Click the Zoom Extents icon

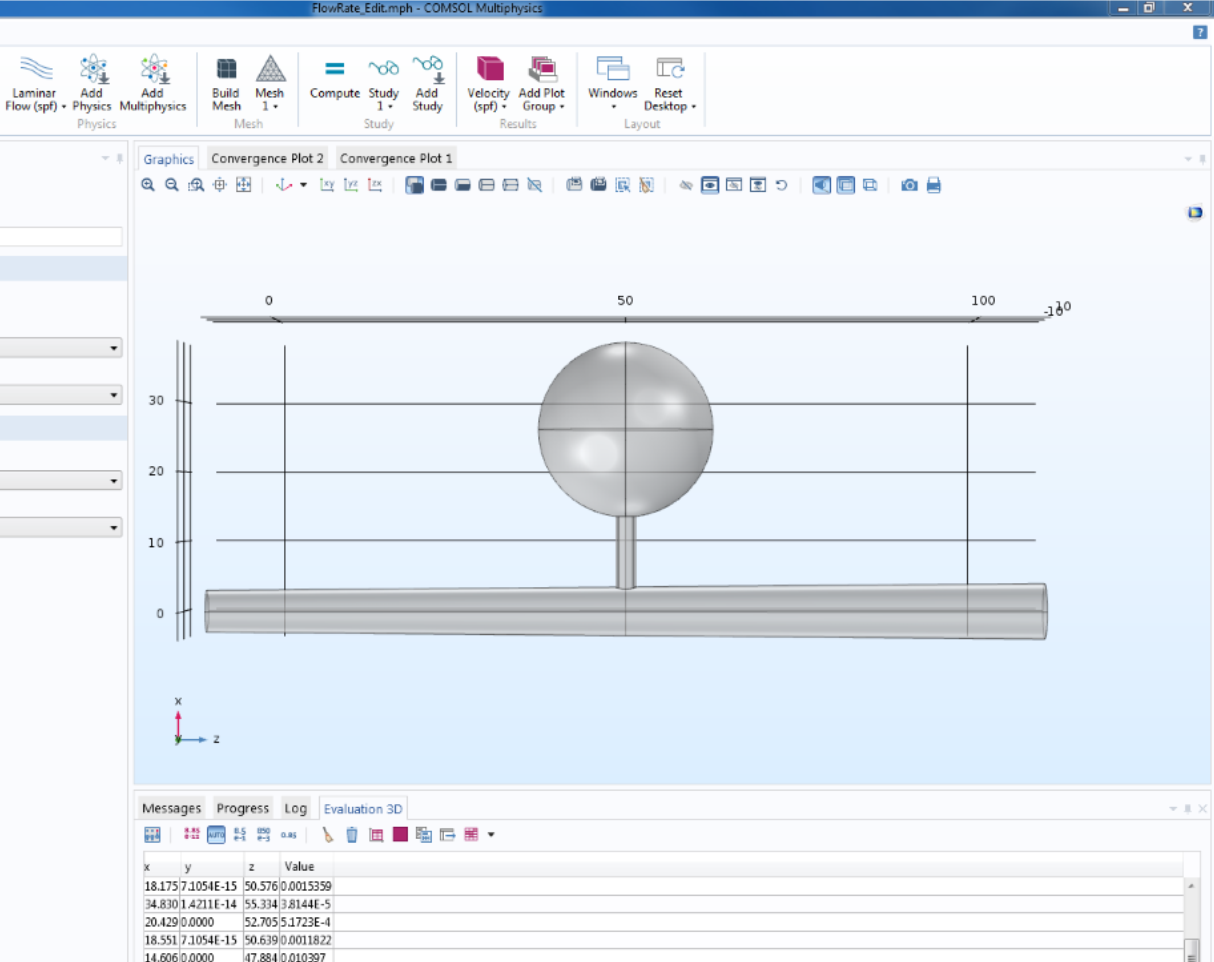point(243,185)
